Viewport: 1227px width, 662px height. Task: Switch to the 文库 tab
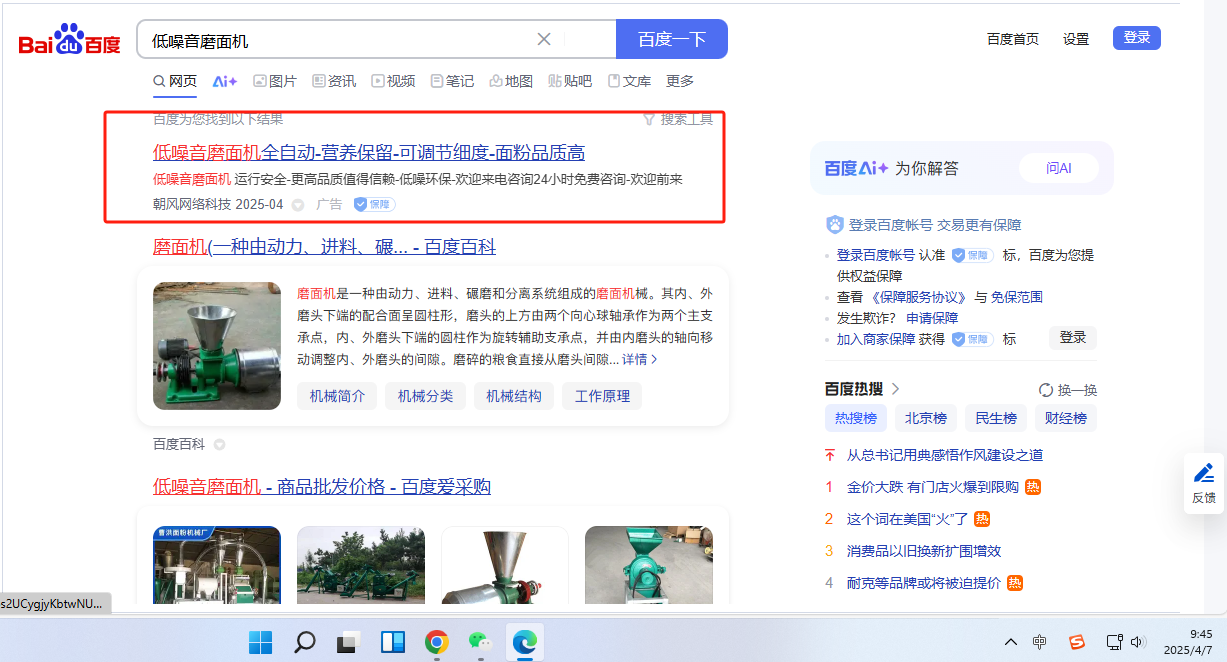coord(629,81)
